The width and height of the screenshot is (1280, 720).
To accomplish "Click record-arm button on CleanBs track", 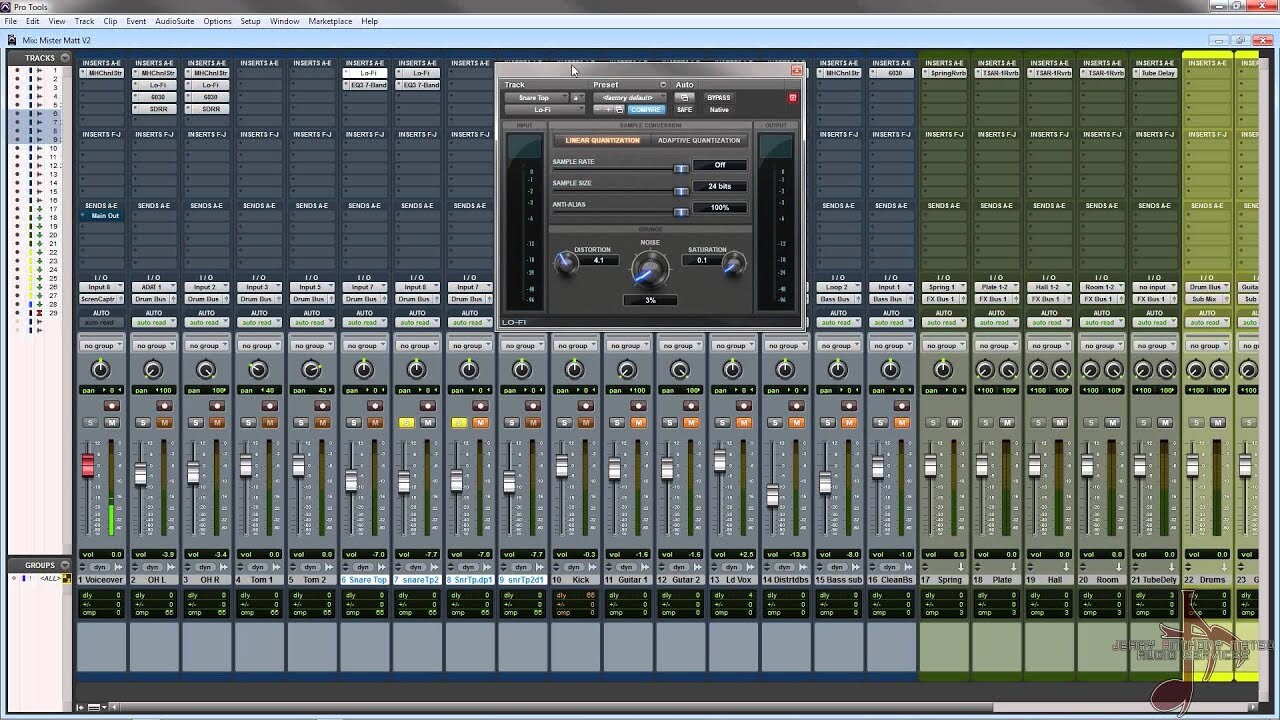I will point(901,406).
